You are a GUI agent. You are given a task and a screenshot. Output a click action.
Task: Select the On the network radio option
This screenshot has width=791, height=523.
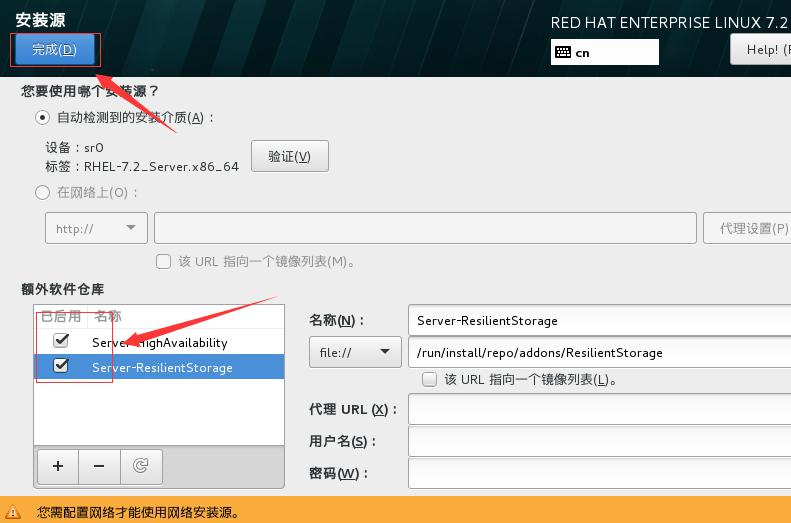click(x=42, y=193)
